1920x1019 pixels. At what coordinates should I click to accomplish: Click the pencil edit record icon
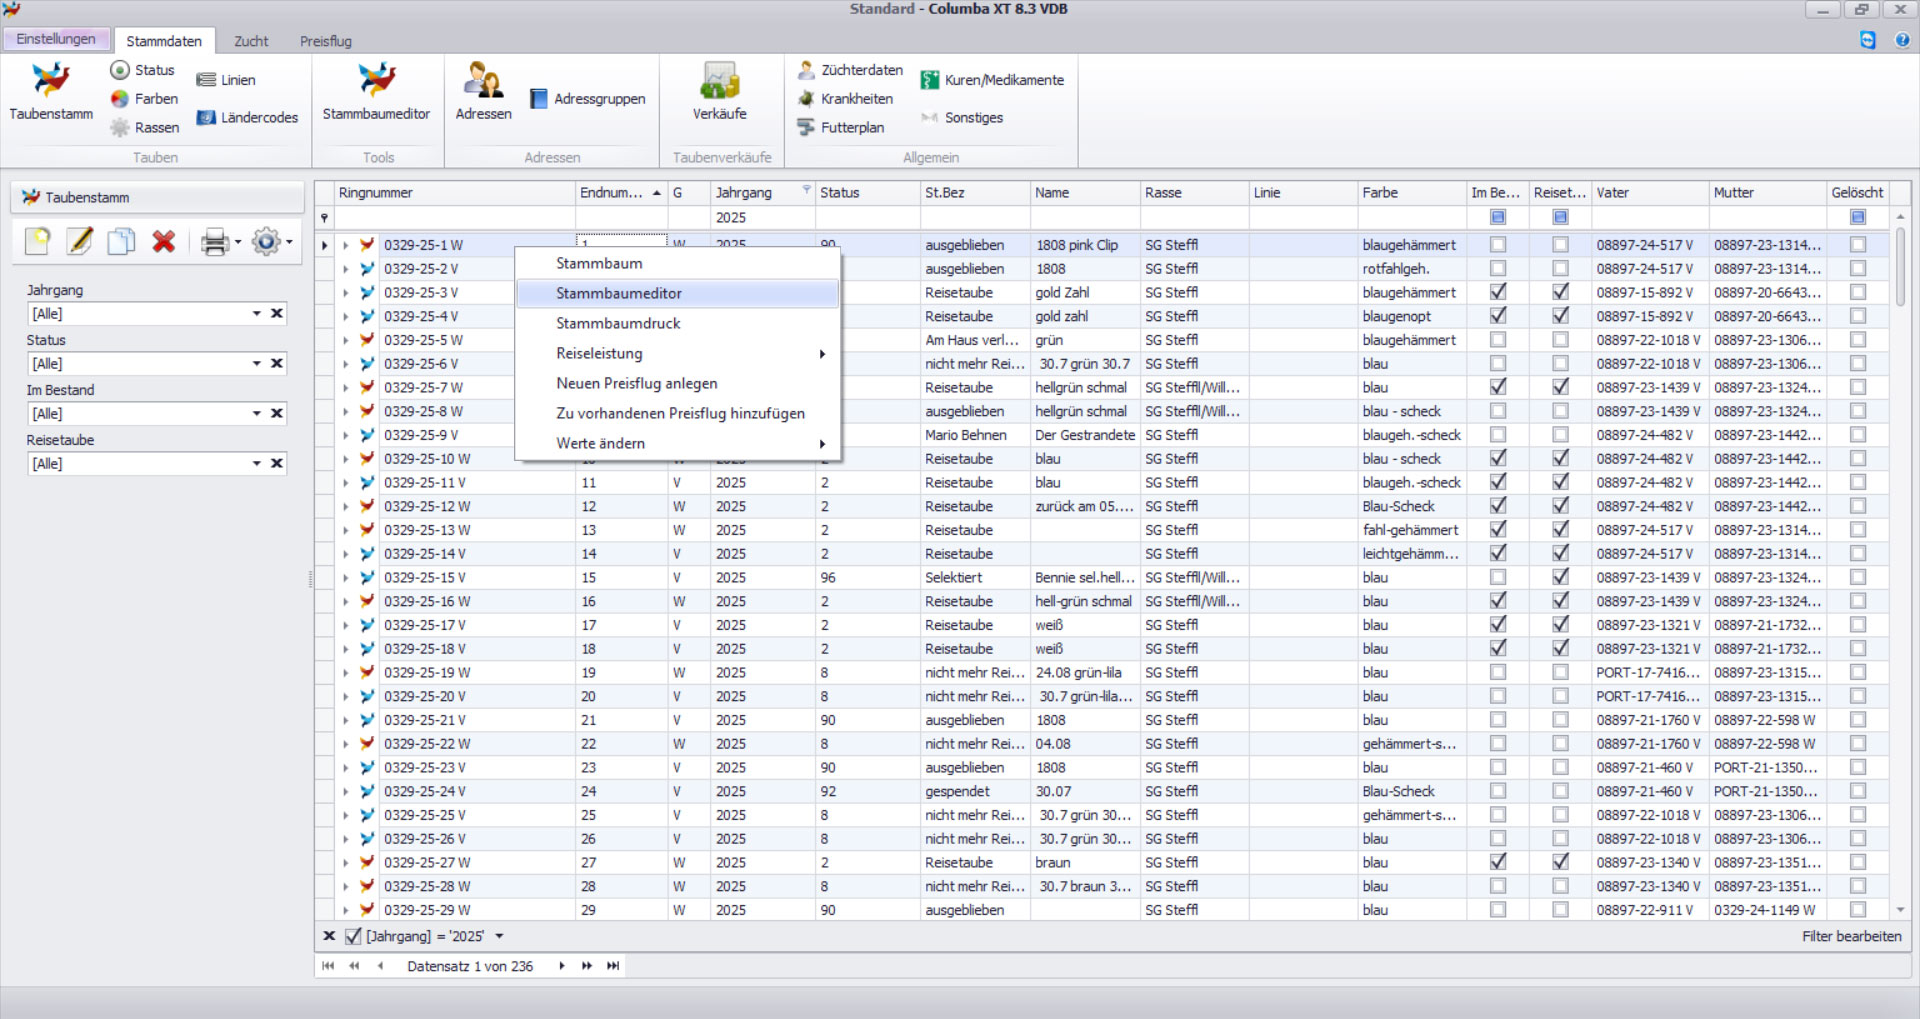click(x=80, y=242)
